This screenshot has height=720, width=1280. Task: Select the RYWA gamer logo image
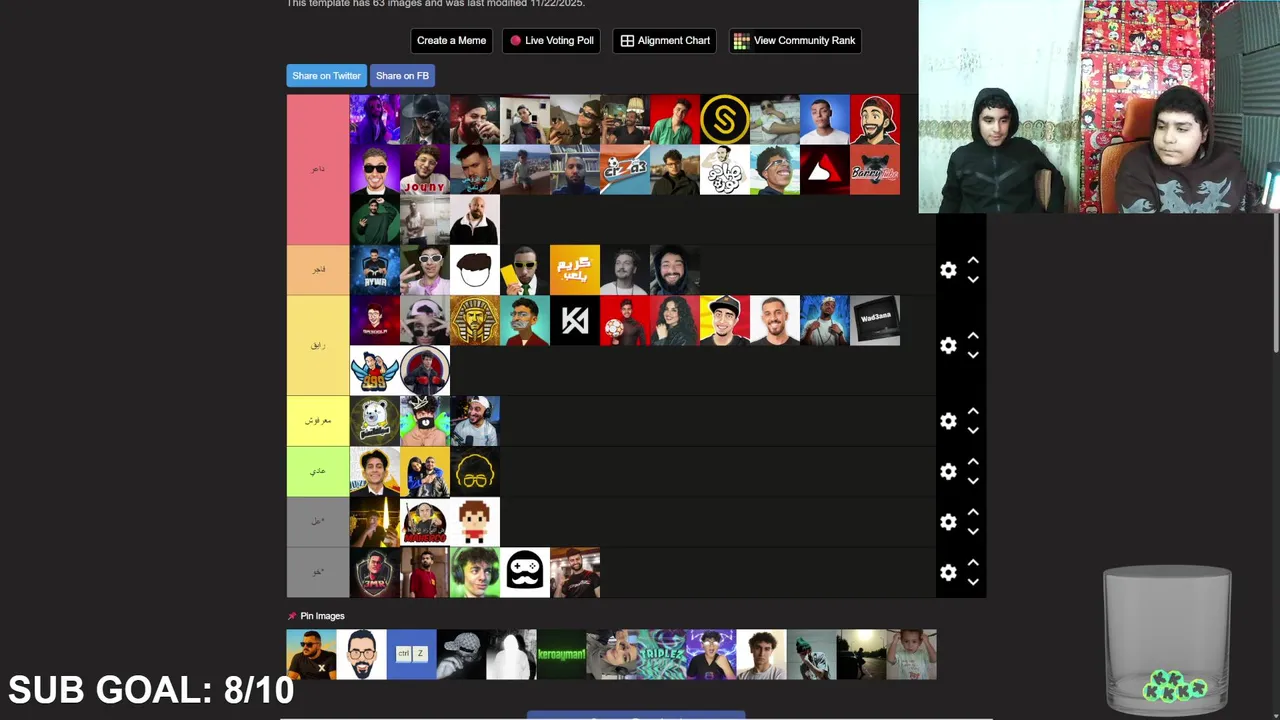pyautogui.click(x=375, y=270)
